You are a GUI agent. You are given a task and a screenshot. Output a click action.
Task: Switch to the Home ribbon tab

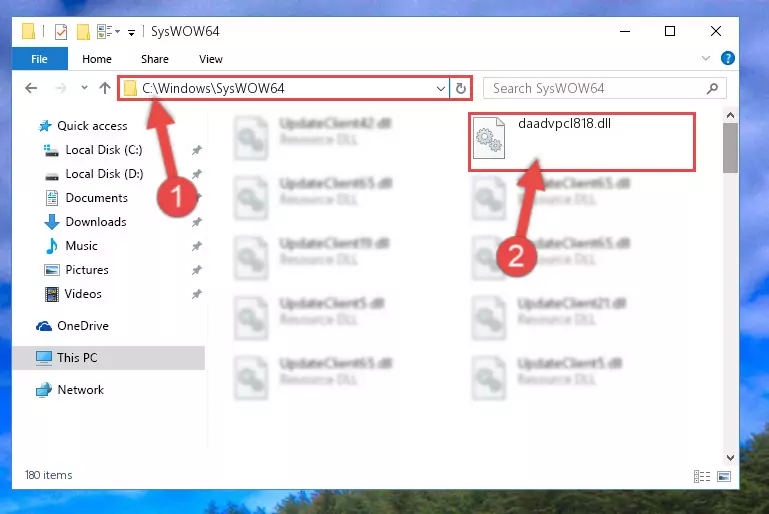click(x=97, y=59)
